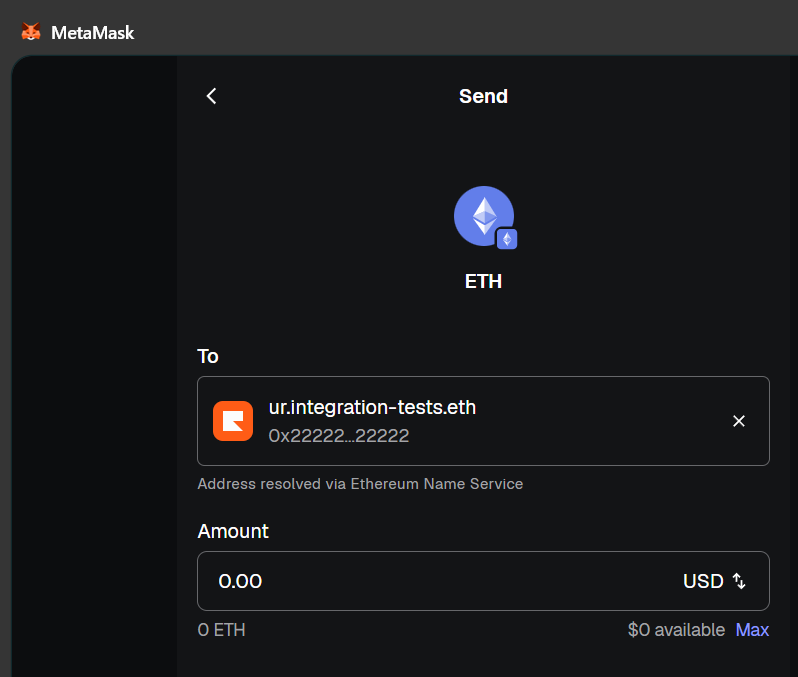Click 'Address resolved via Ethereum Name Service' note
798x677 pixels.
click(360, 484)
